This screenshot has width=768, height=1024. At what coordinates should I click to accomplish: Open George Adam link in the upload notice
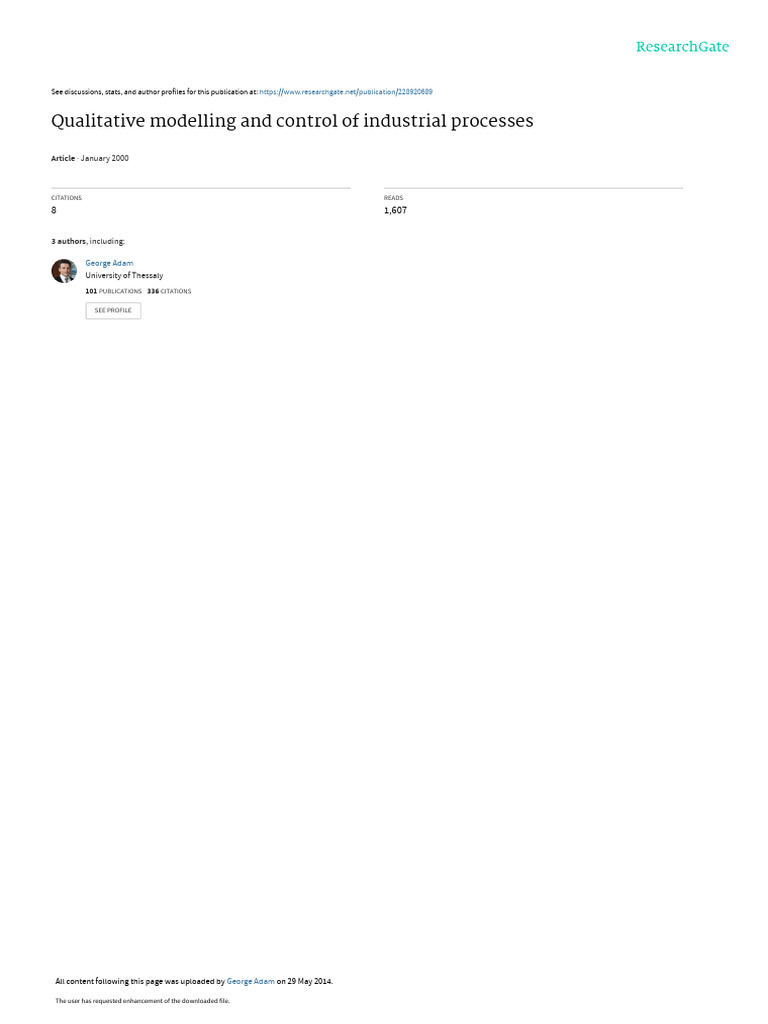pos(251,981)
